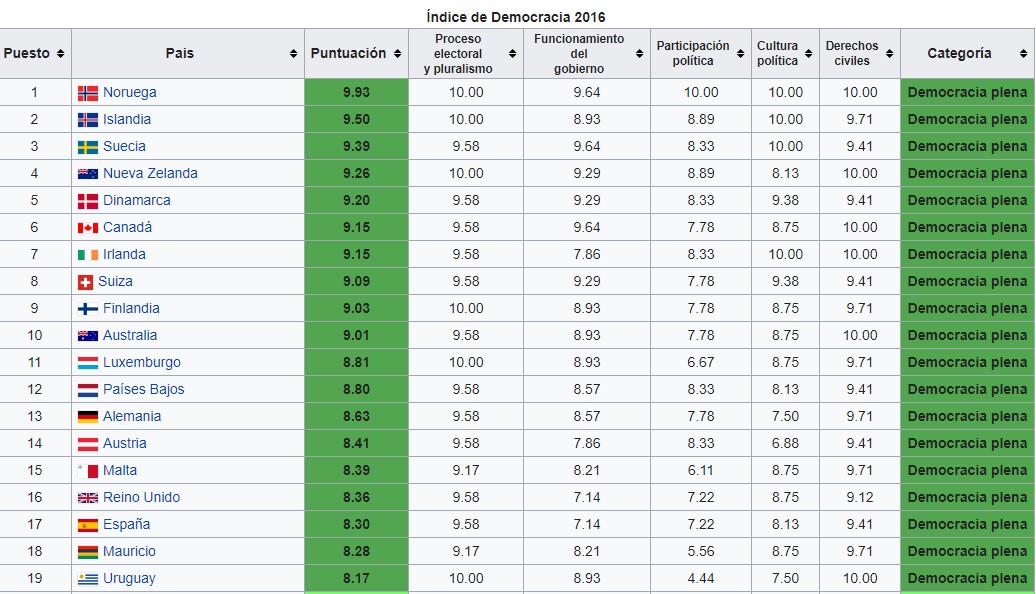The height and width of the screenshot is (594, 1036).
Task: Click the Spain flag icon
Action: tap(88, 525)
